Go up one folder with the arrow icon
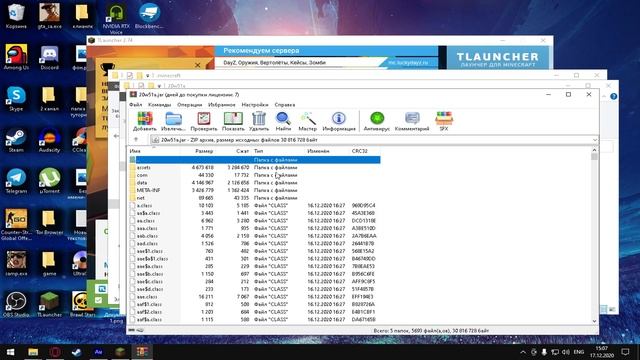Image resolution: width=640 pixels, height=360 pixels. [136, 140]
